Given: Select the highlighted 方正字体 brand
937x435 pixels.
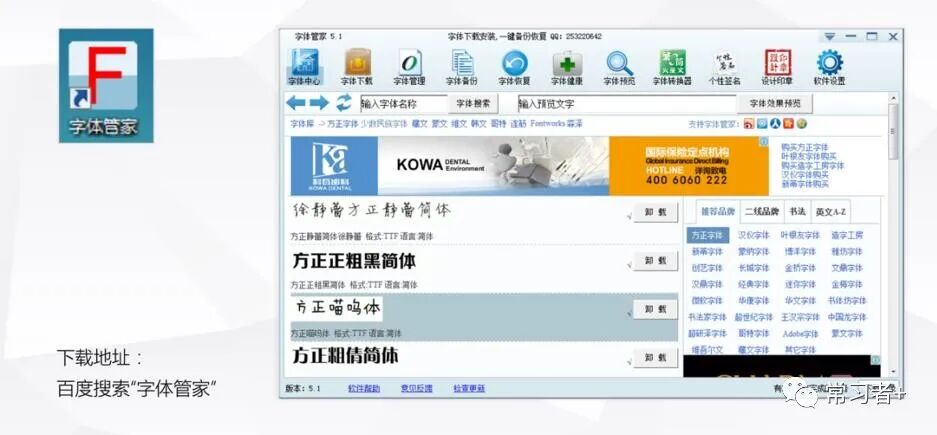Looking at the screenshot, I should pyautogui.click(x=707, y=235).
